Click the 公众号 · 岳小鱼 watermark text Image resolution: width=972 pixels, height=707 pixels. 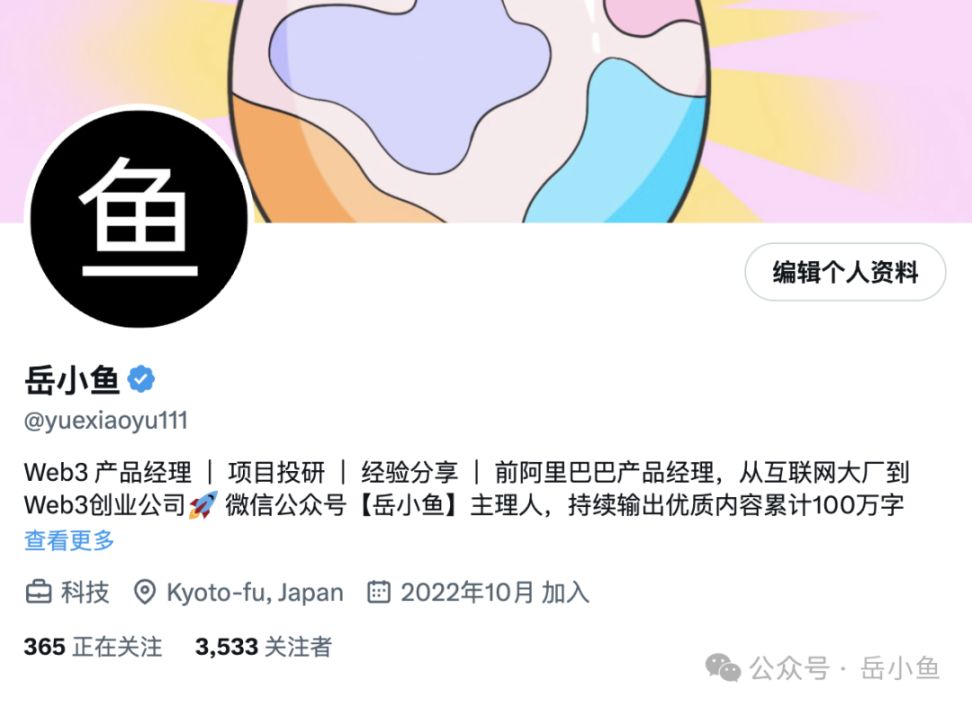[844, 669]
